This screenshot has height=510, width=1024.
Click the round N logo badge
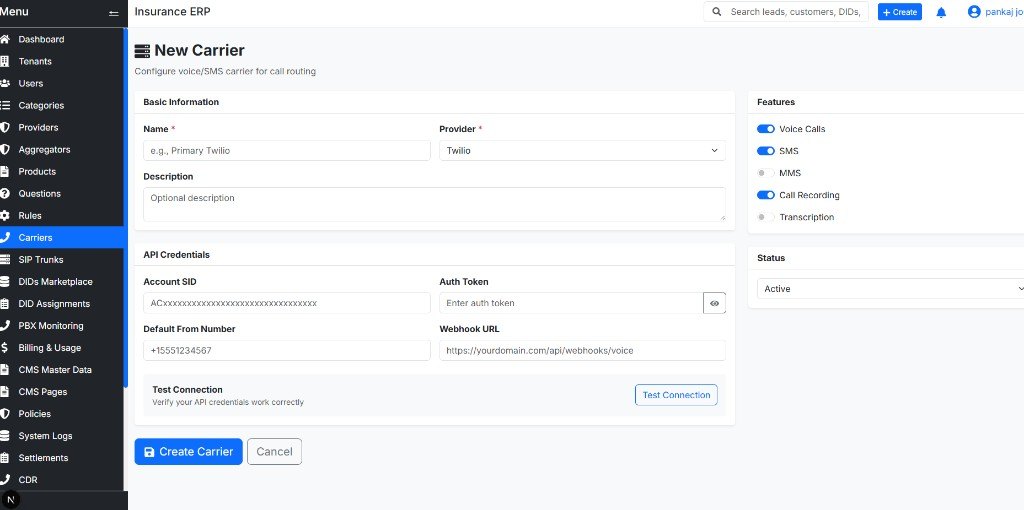click(x=10, y=500)
